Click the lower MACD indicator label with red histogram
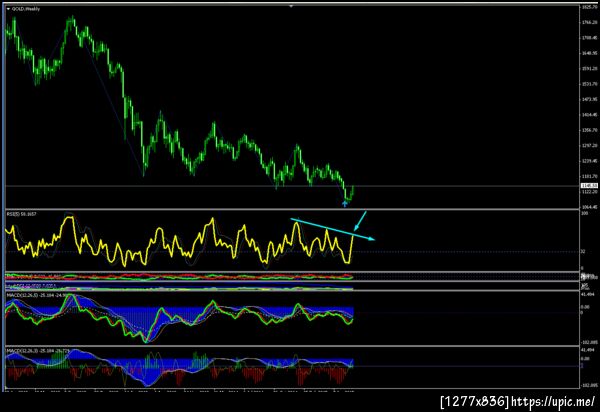The image size is (600, 412). [38, 351]
